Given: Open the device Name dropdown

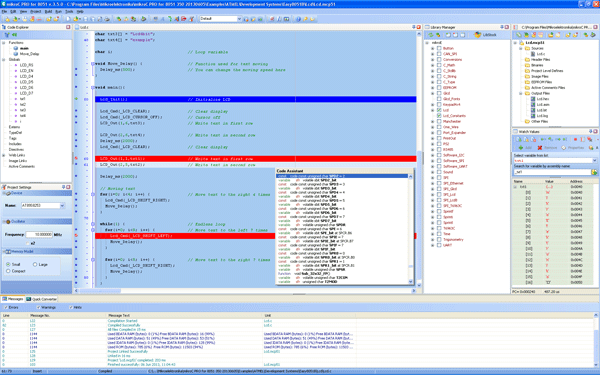Looking at the screenshot, I should pyautogui.click(x=62, y=205).
